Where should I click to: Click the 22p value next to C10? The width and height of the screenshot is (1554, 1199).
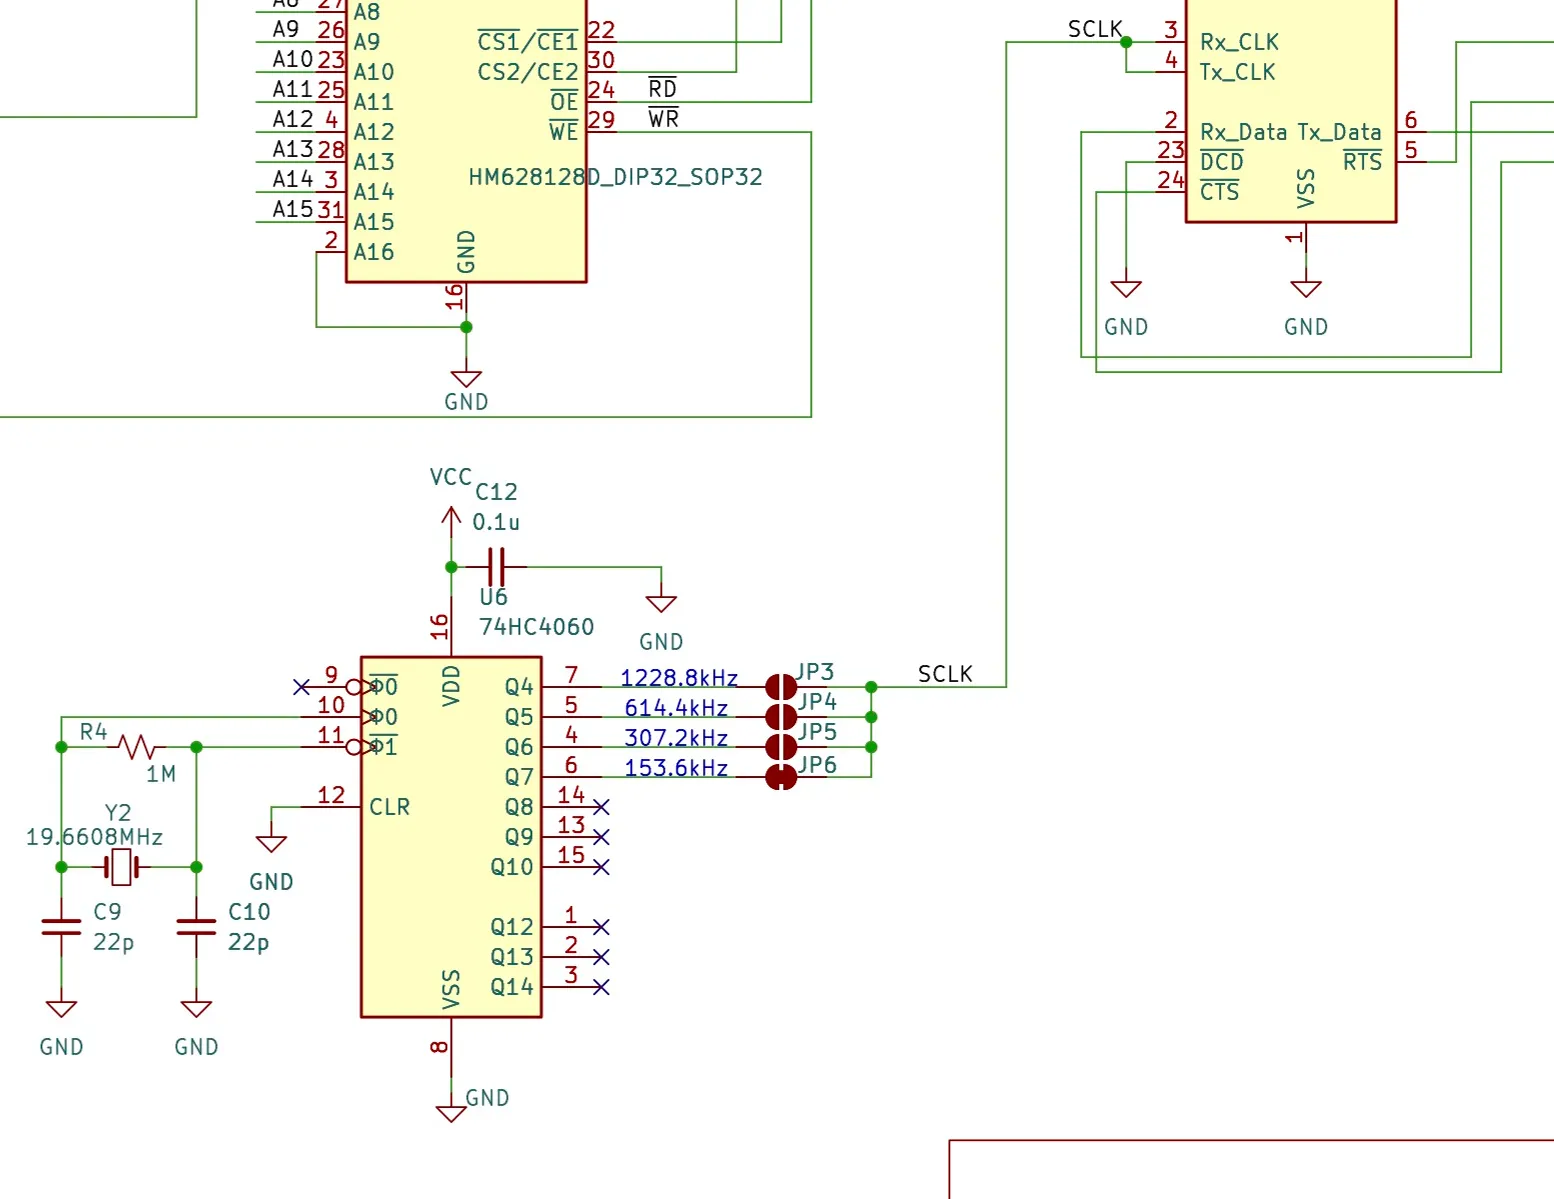[248, 942]
